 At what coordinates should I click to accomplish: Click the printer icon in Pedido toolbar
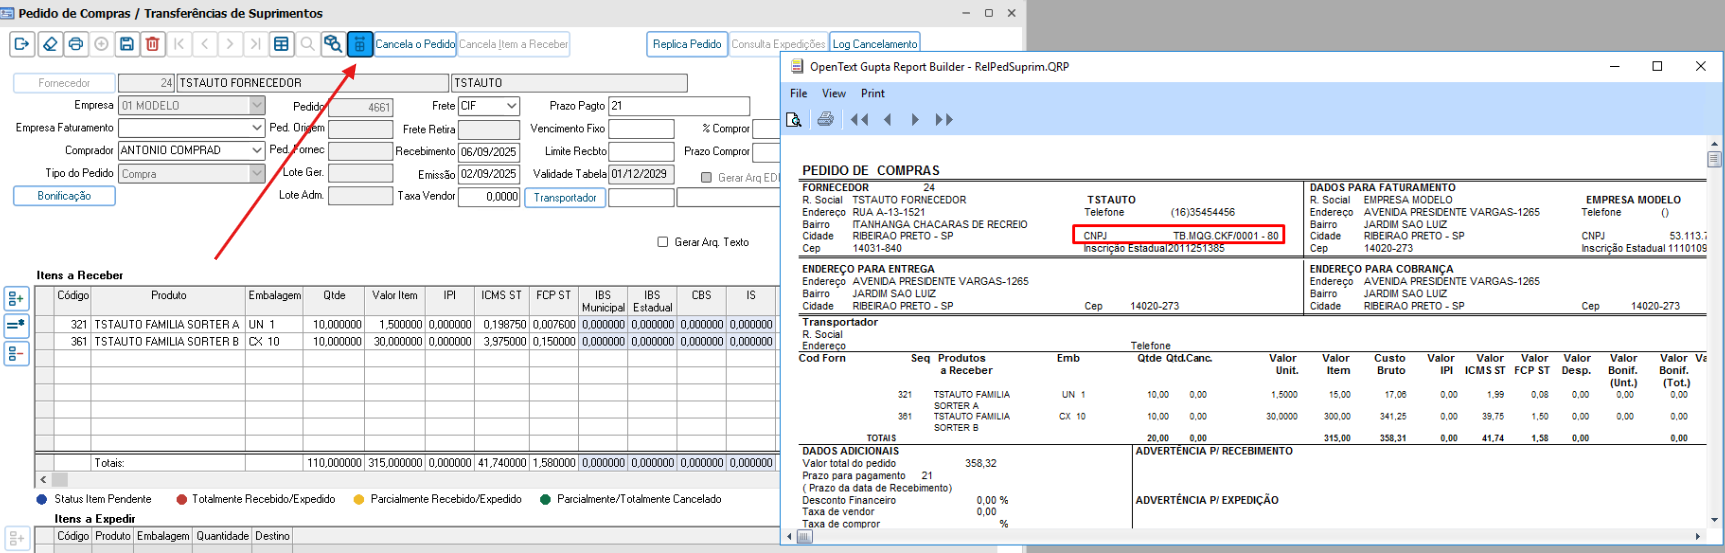[x=76, y=44]
